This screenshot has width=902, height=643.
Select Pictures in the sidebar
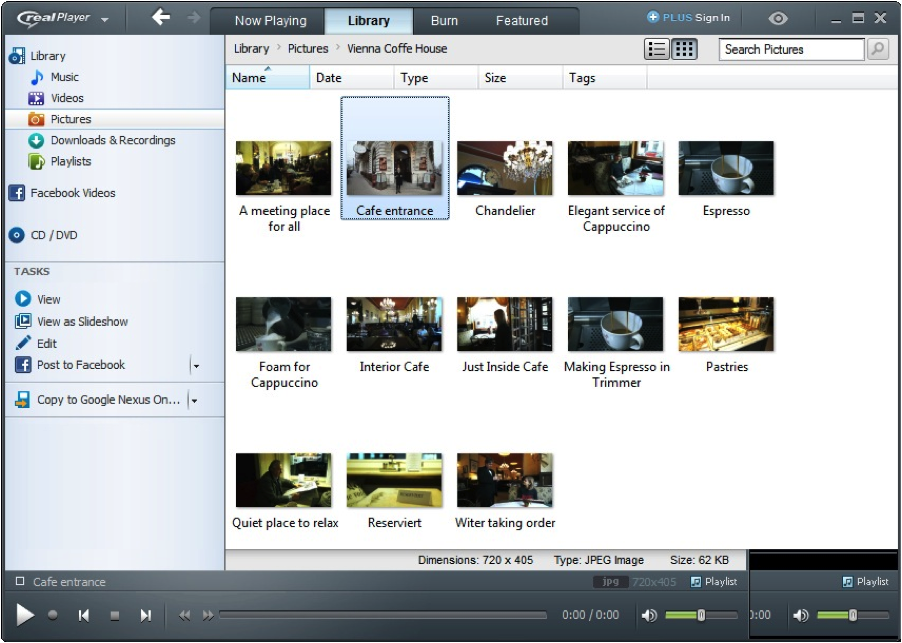tap(114, 119)
